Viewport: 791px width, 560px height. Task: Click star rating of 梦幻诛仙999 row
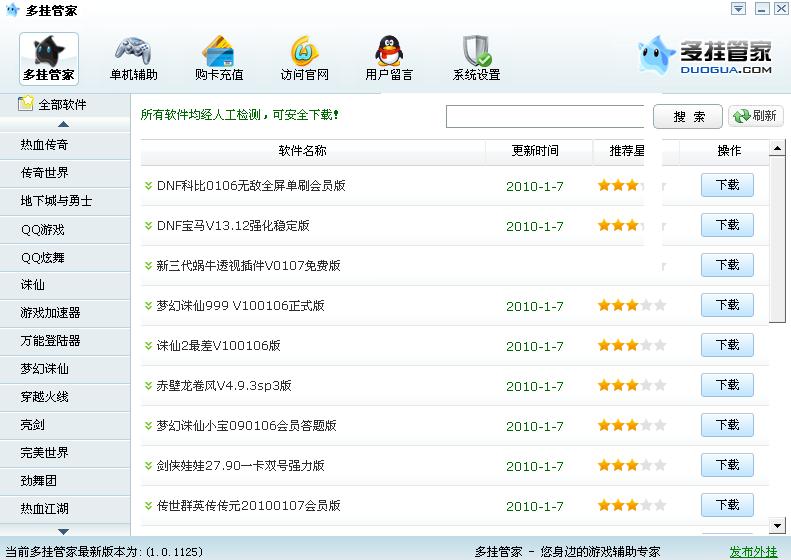click(632, 305)
